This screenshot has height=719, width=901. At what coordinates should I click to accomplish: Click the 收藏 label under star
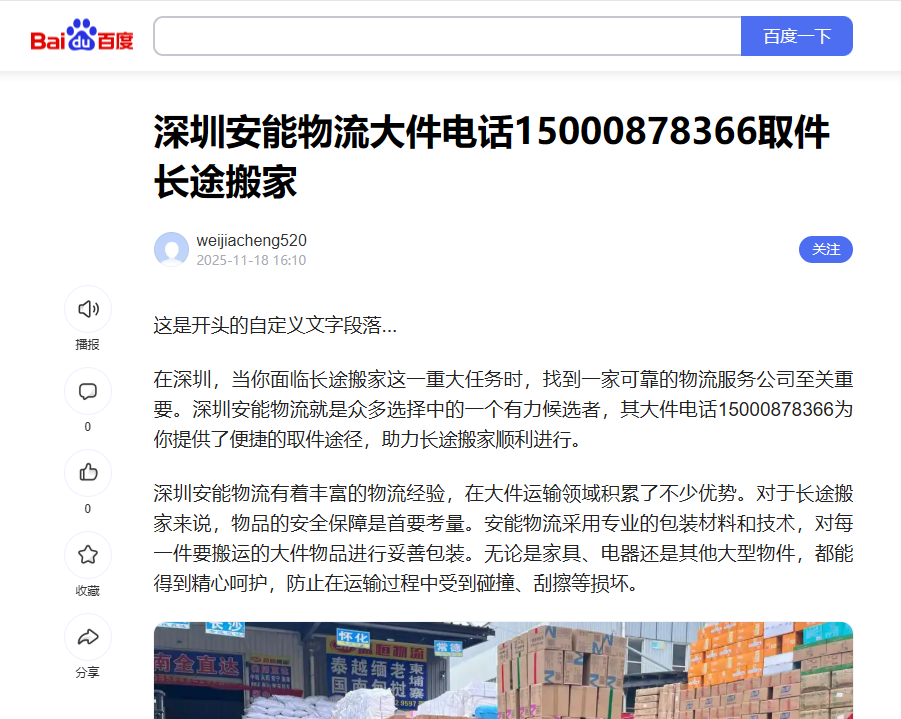click(88, 591)
